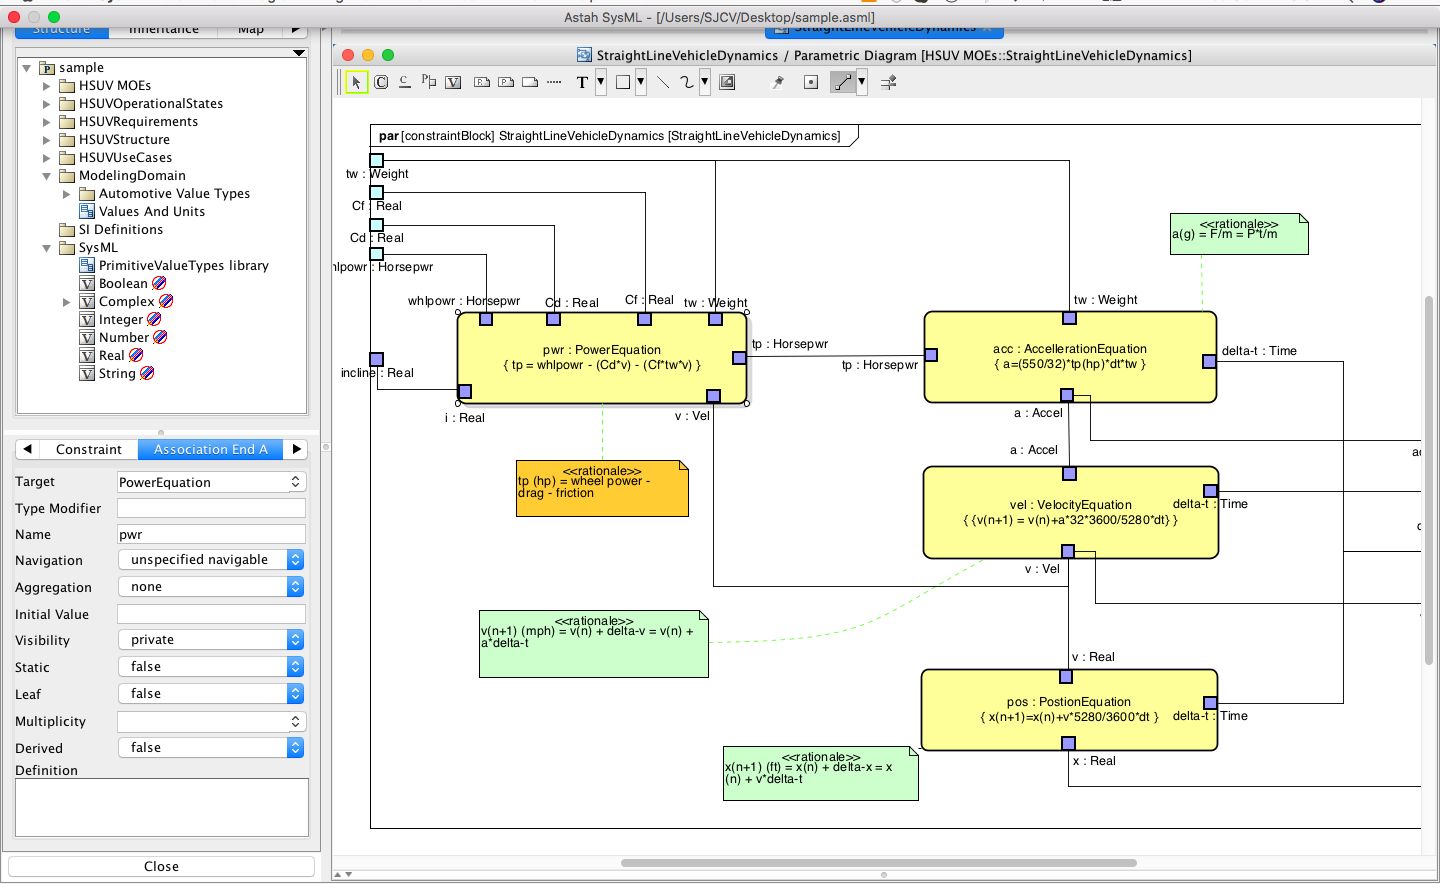Toggle the line routing mode button

(x=843, y=82)
